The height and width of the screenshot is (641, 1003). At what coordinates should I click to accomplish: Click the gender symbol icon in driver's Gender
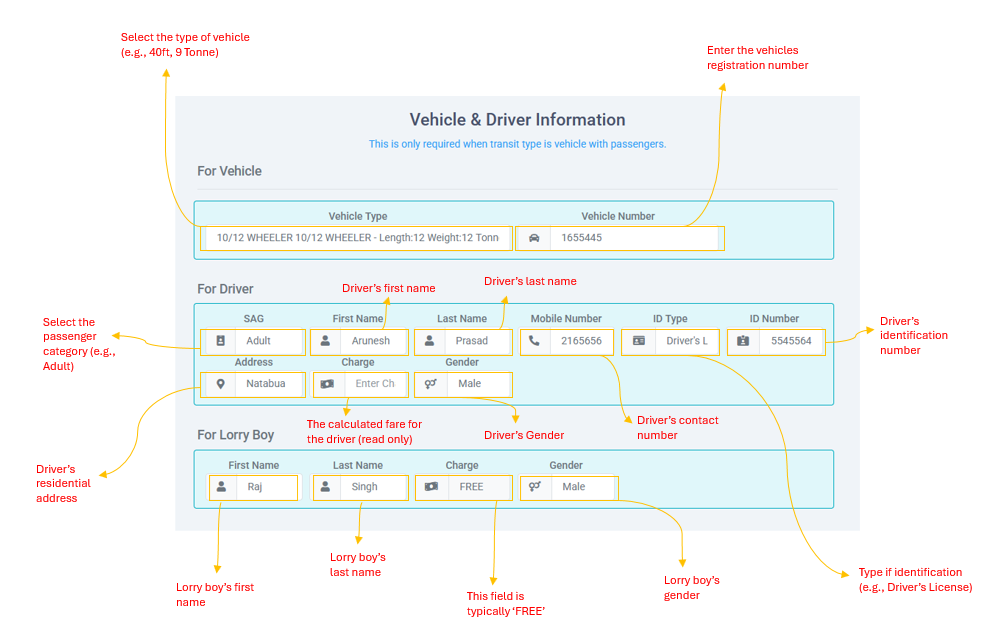tap(430, 384)
